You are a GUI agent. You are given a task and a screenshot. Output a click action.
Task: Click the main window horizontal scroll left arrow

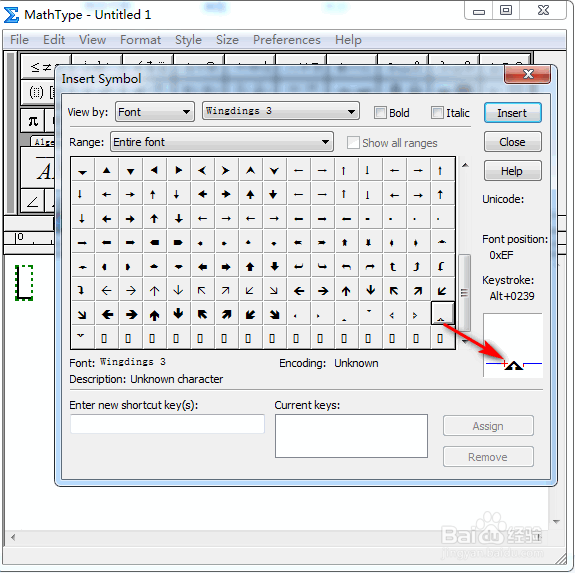click(13, 537)
